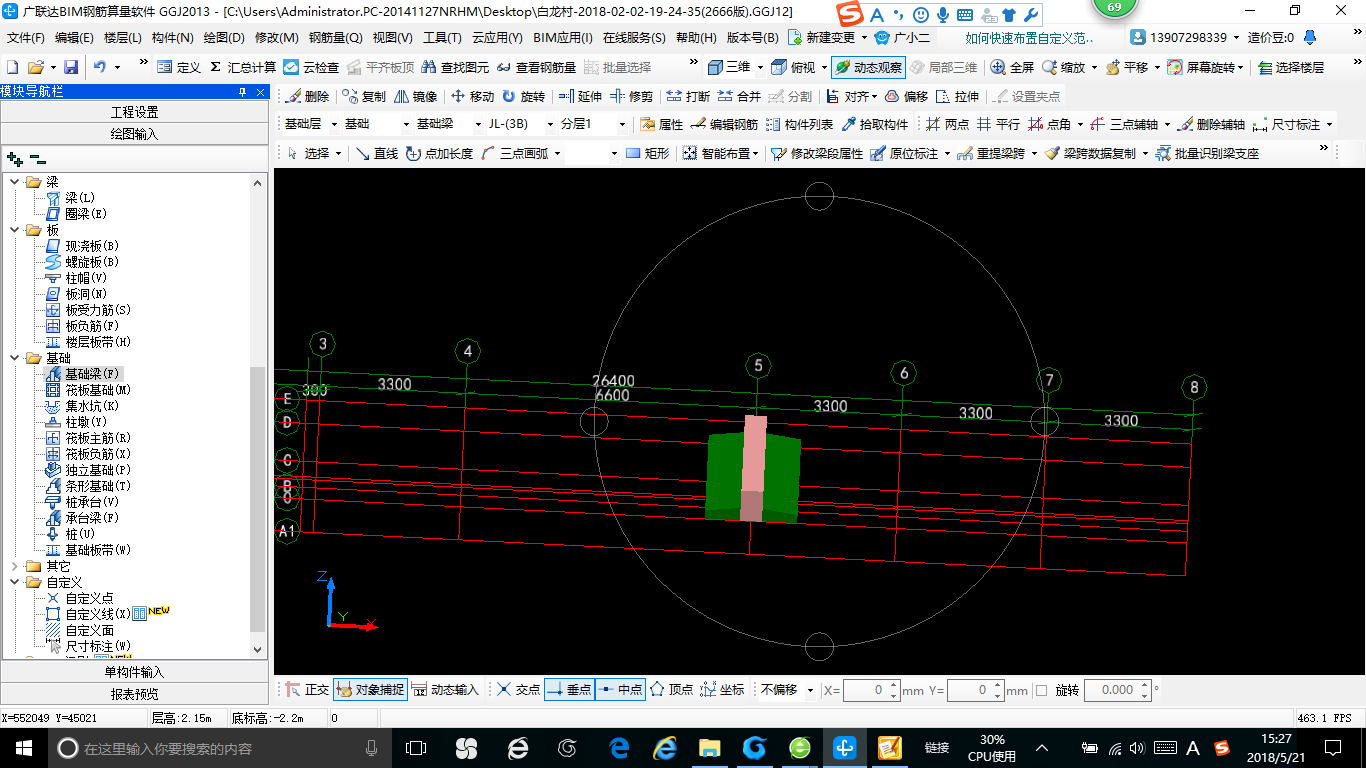The height and width of the screenshot is (768, 1366).
Task: Click 批量识别梁支座 tool
Action: pyautogui.click(x=1207, y=153)
